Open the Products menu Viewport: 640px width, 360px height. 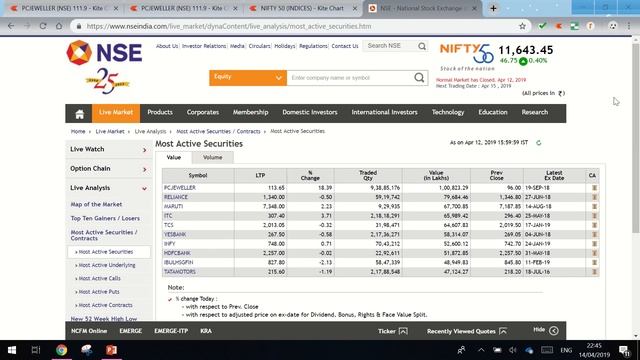point(160,113)
